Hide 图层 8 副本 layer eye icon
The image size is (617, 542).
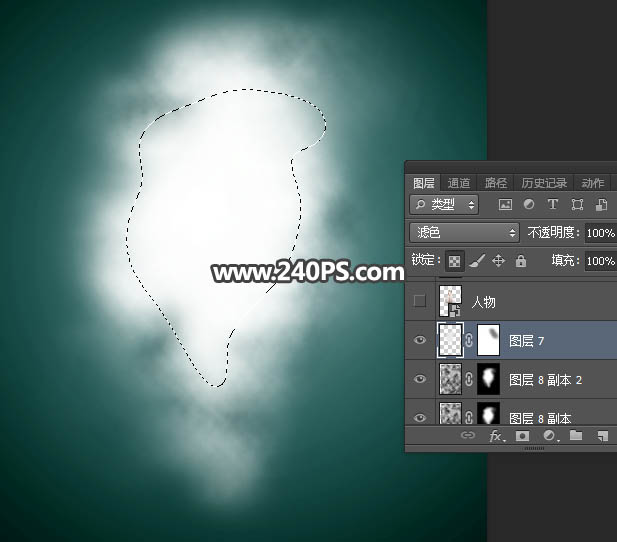click(420, 417)
